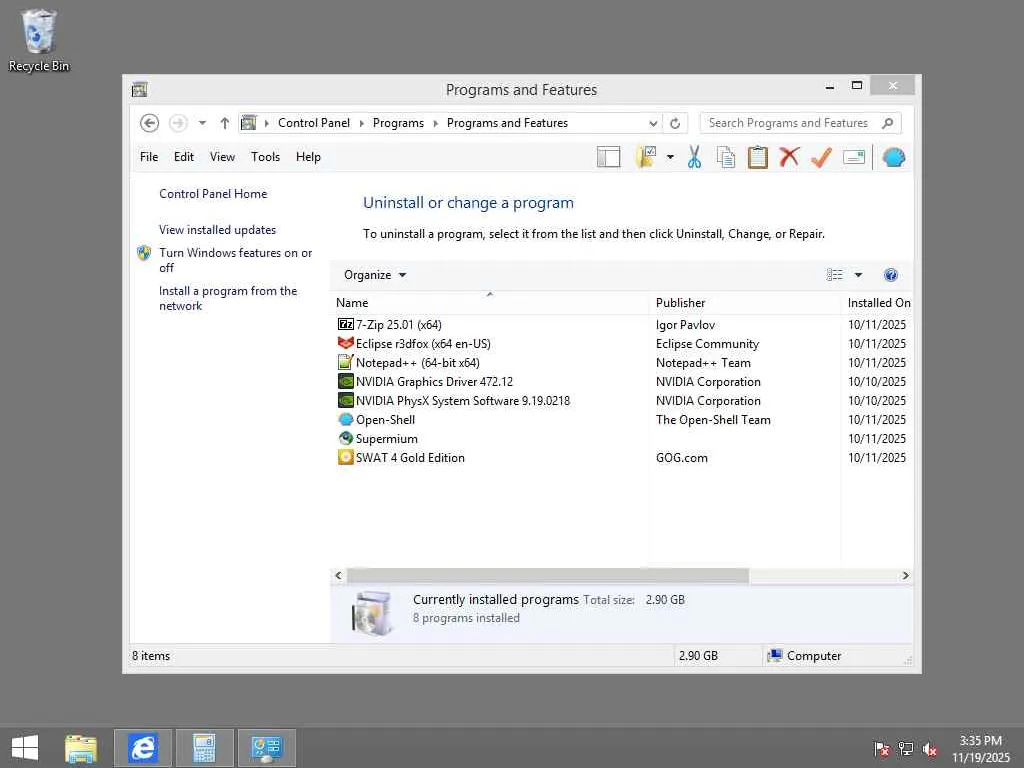1024x768 pixels.
Task: Open the Help menu
Action: click(308, 157)
